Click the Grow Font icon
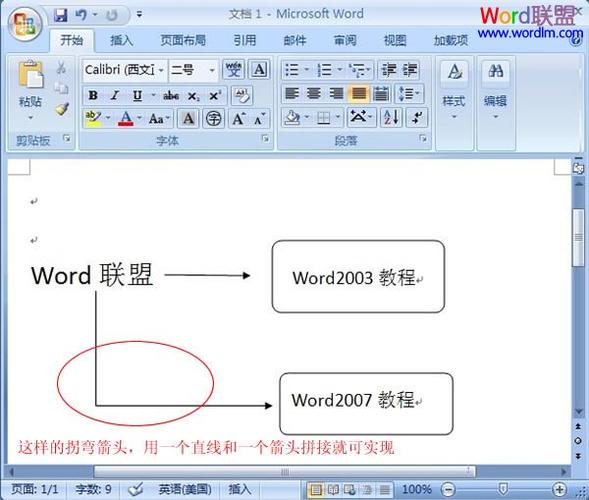589x500 pixels. pos(239,119)
